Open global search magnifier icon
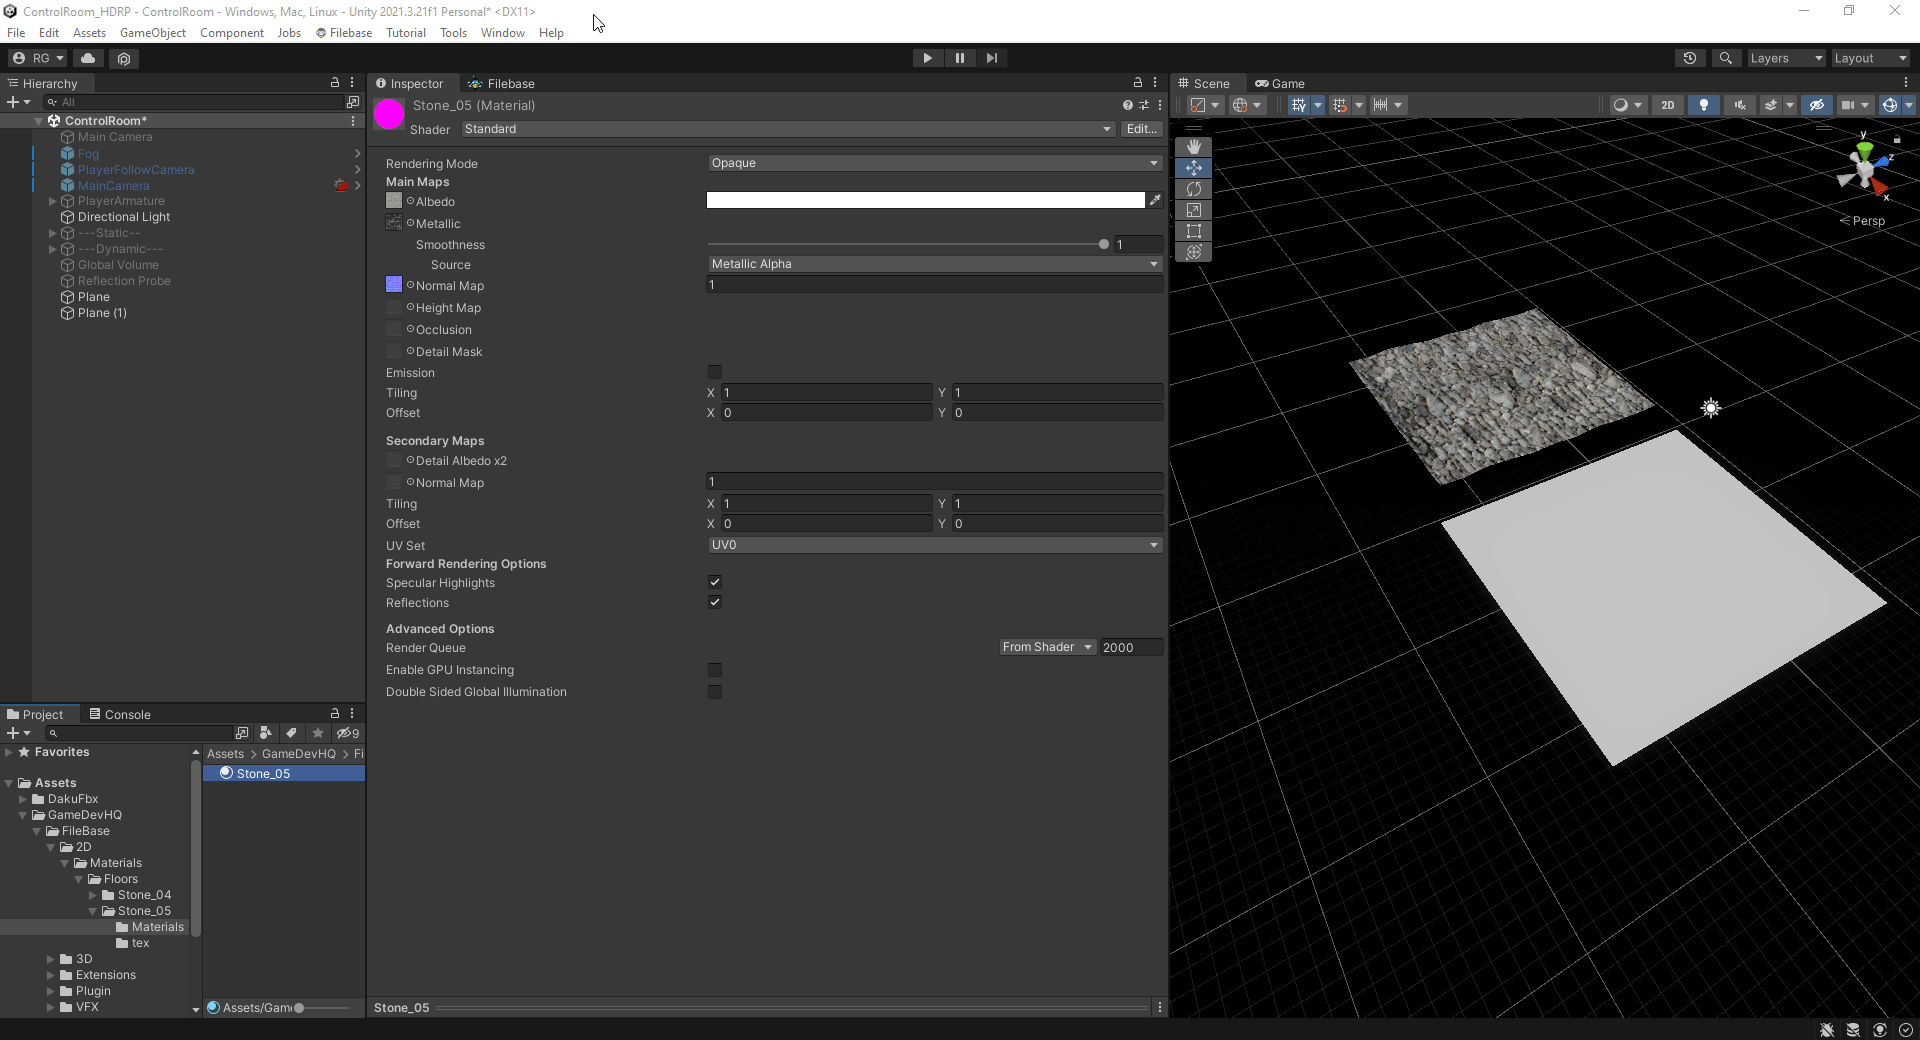The image size is (1920, 1040). tap(1725, 58)
